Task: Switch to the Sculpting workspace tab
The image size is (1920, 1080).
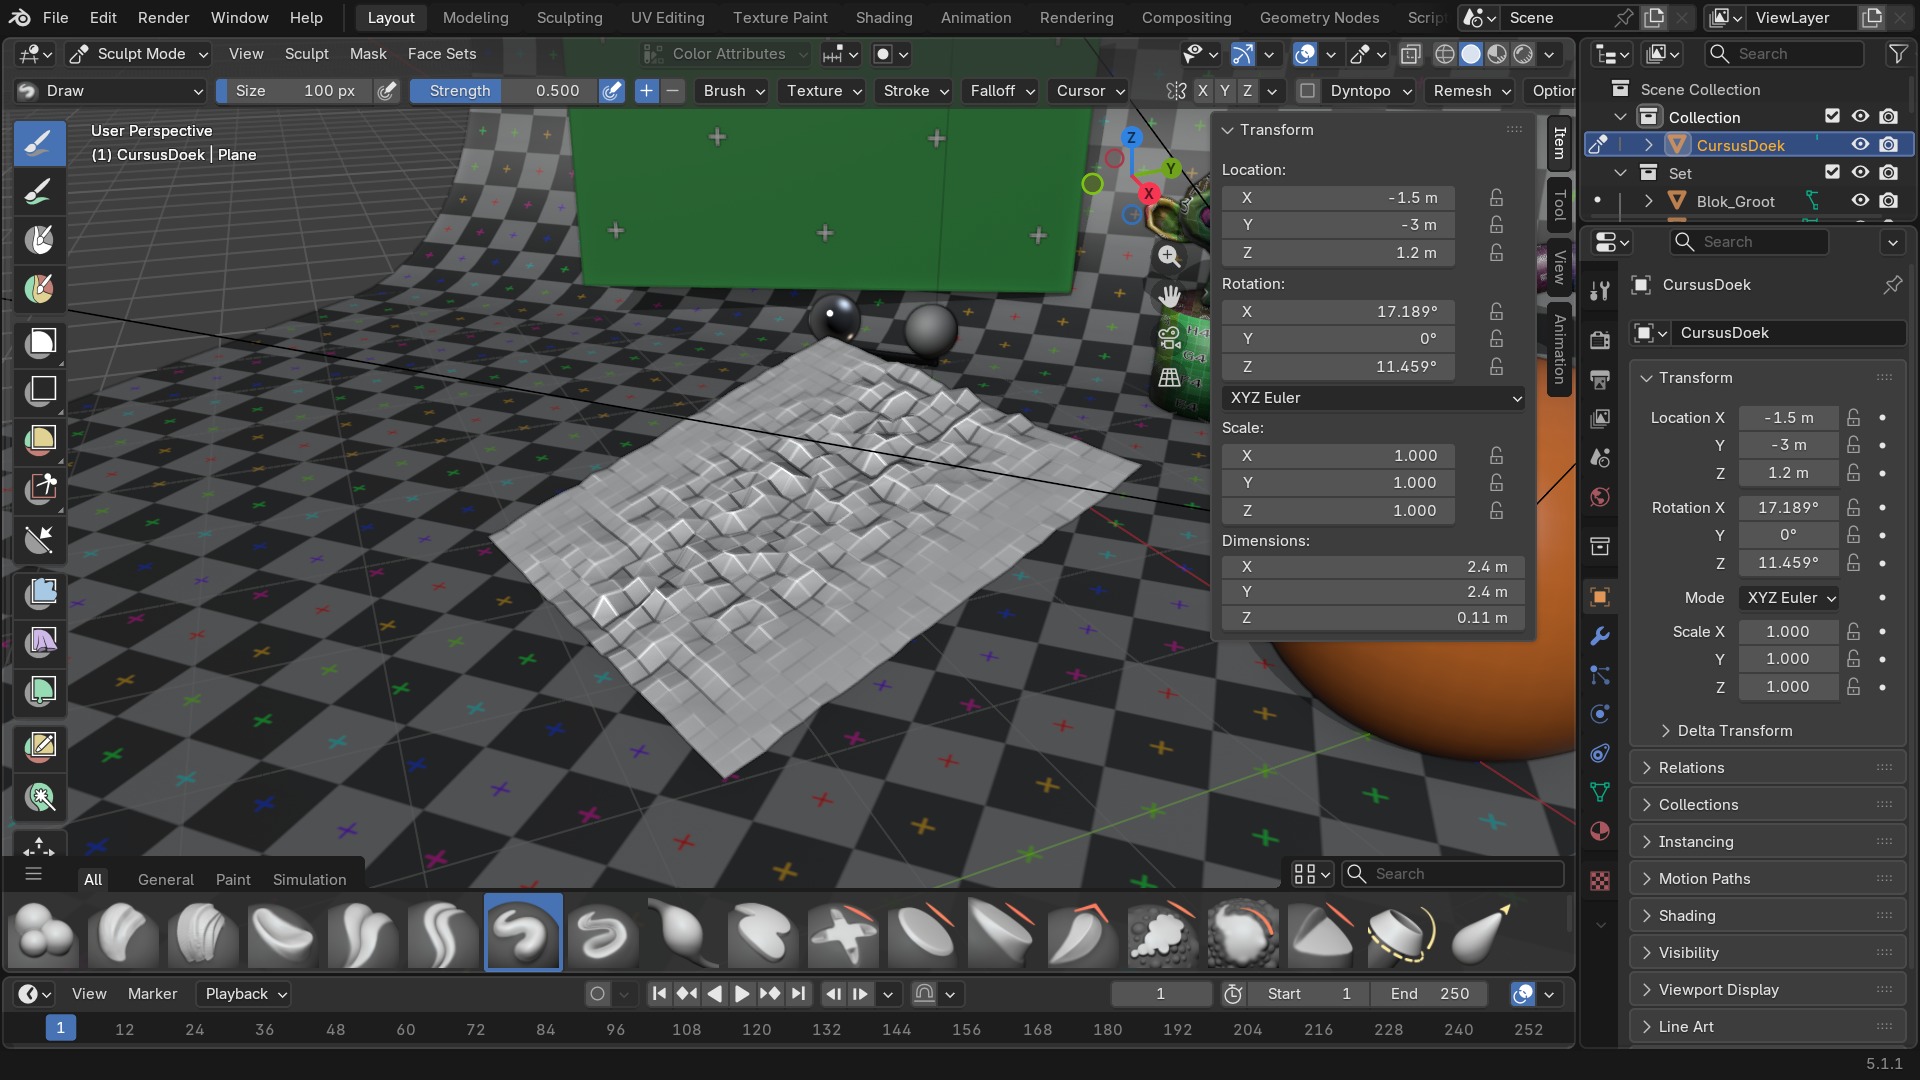Action: point(569,18)
